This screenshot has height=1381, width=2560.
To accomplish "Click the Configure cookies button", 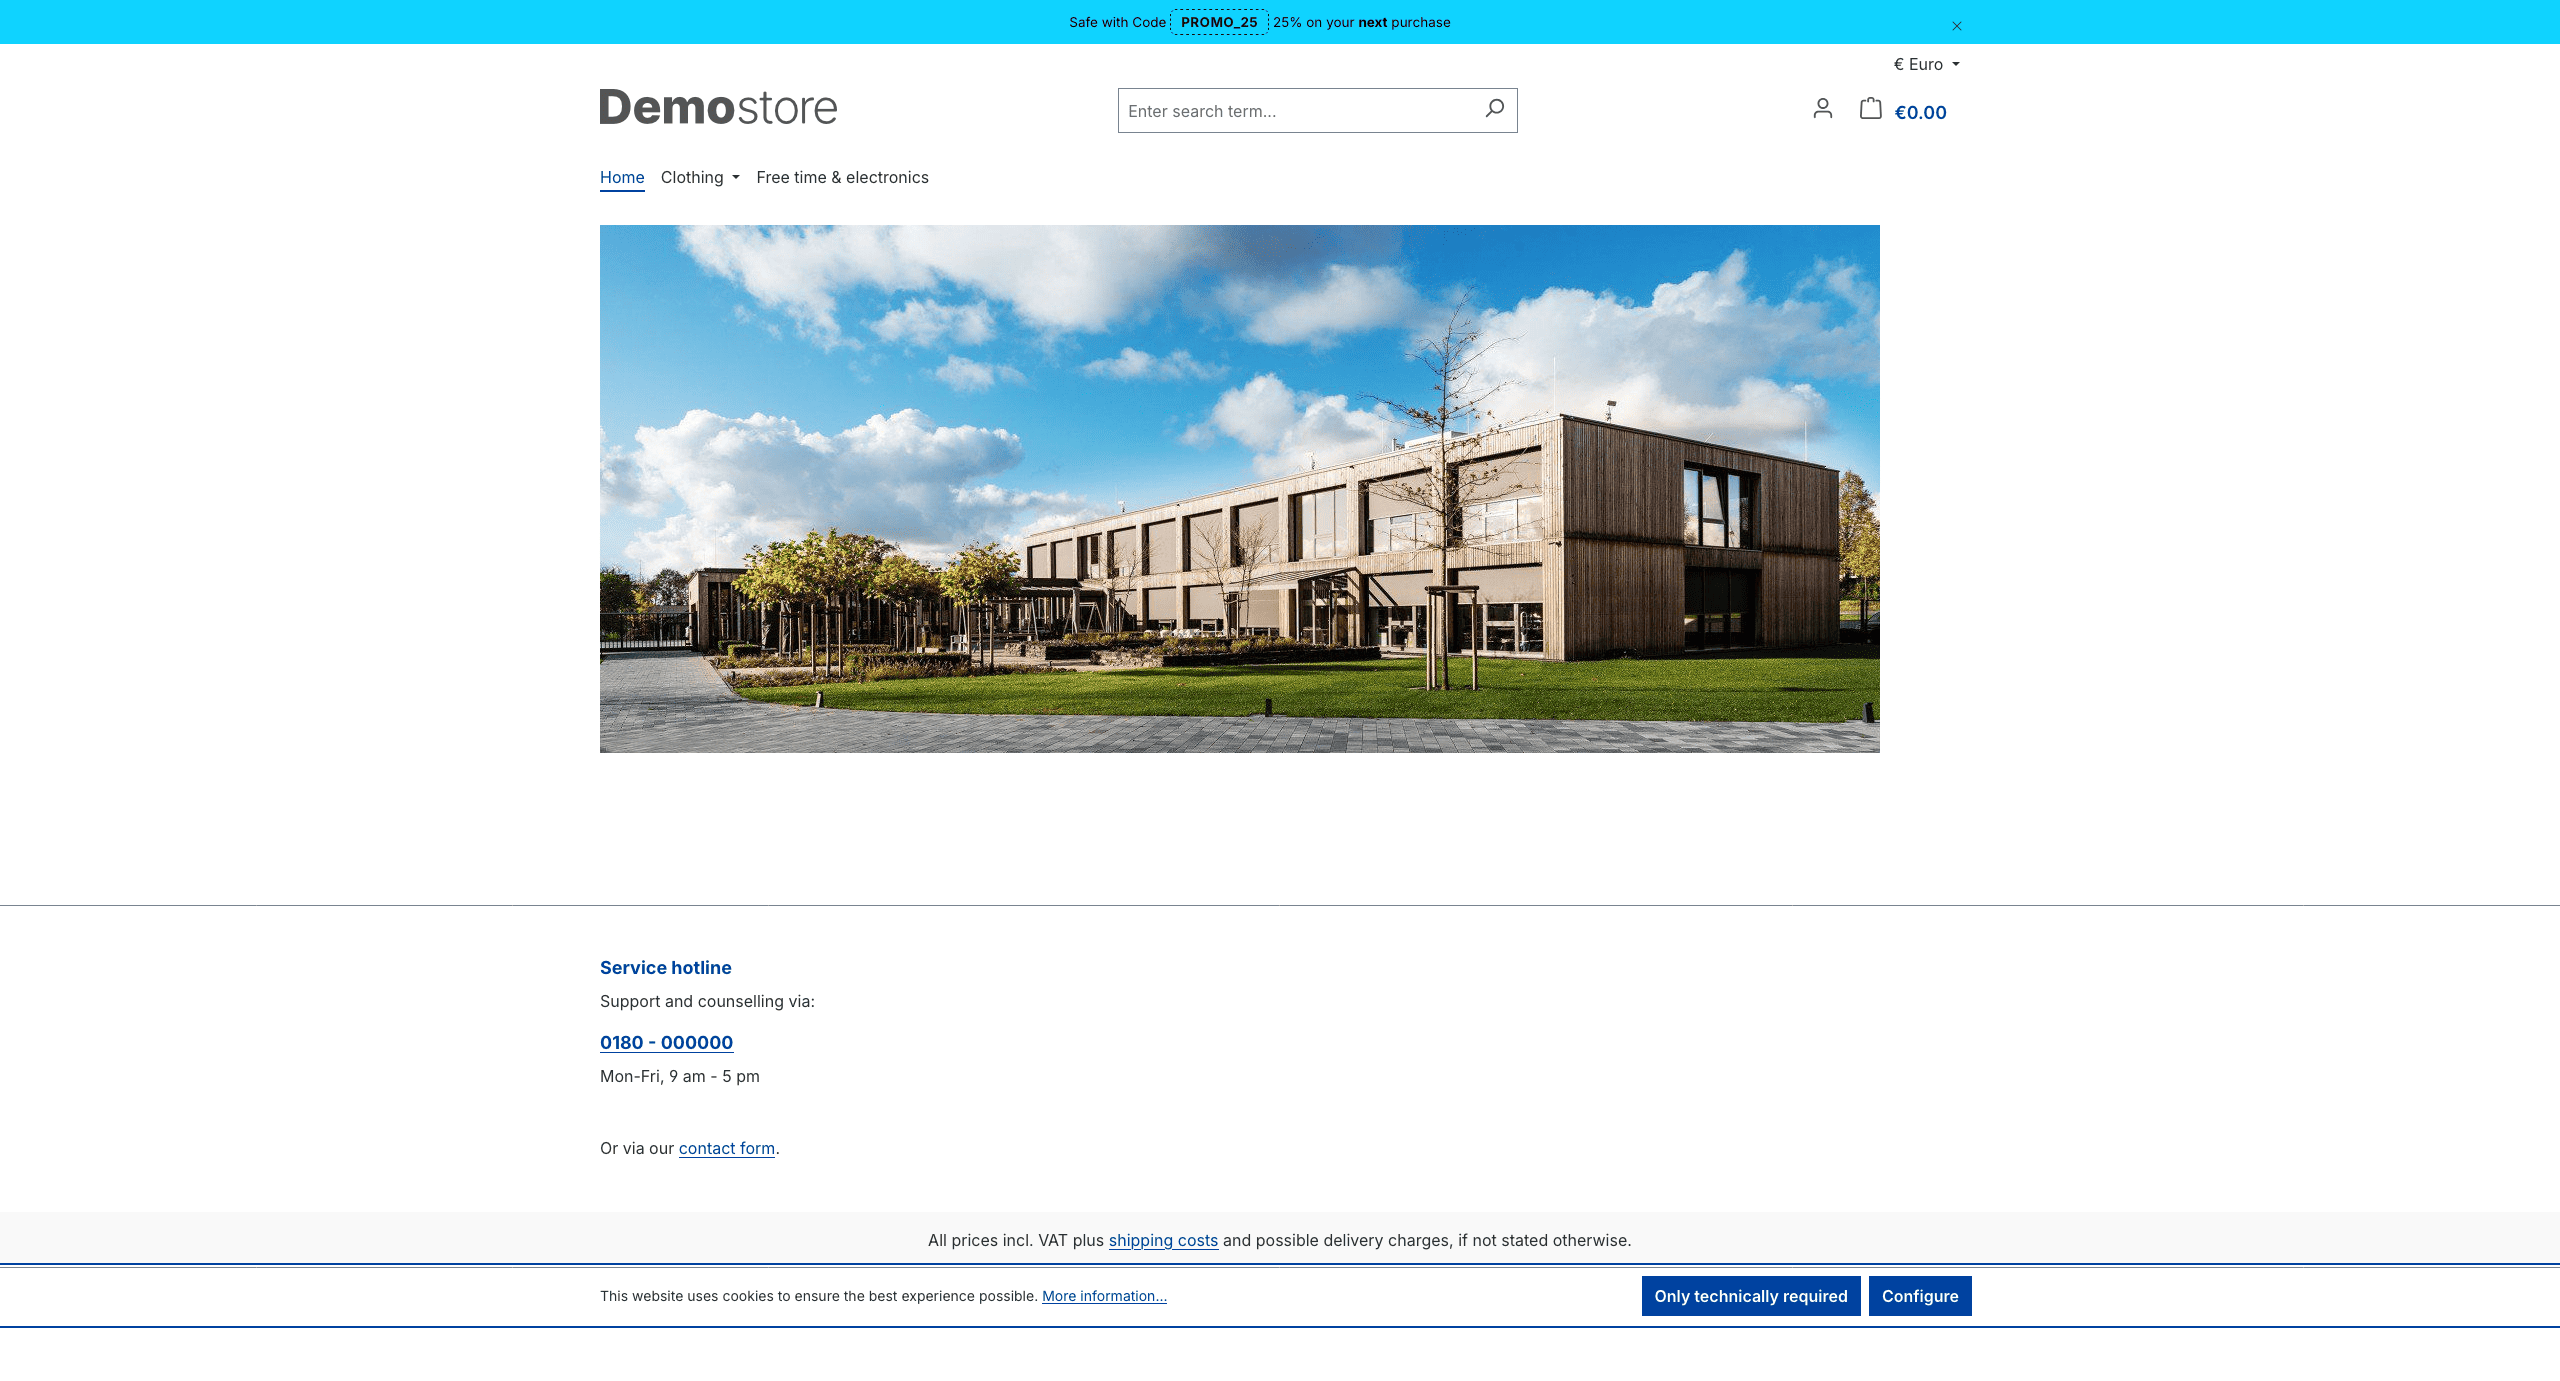I will click(x=1920, y=1296).
